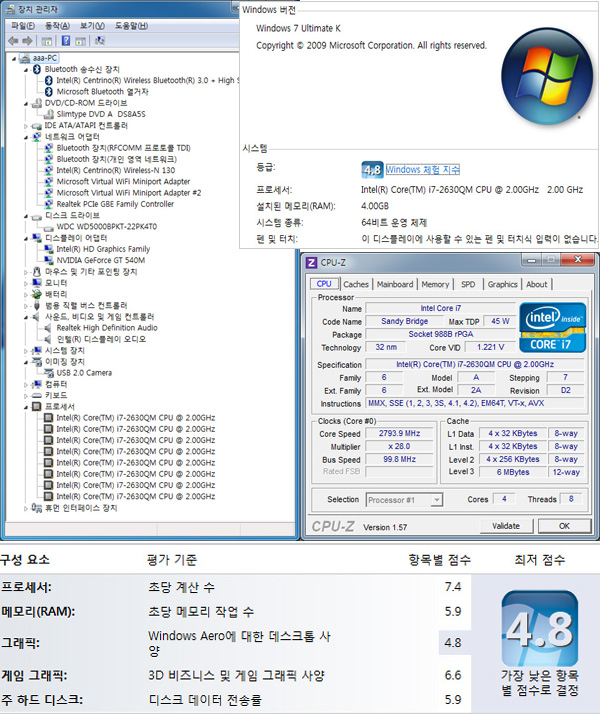Click the Realtek PCIe GBE Family Controller icon
This screenshot has height=717, width=600.
(48, 204)
